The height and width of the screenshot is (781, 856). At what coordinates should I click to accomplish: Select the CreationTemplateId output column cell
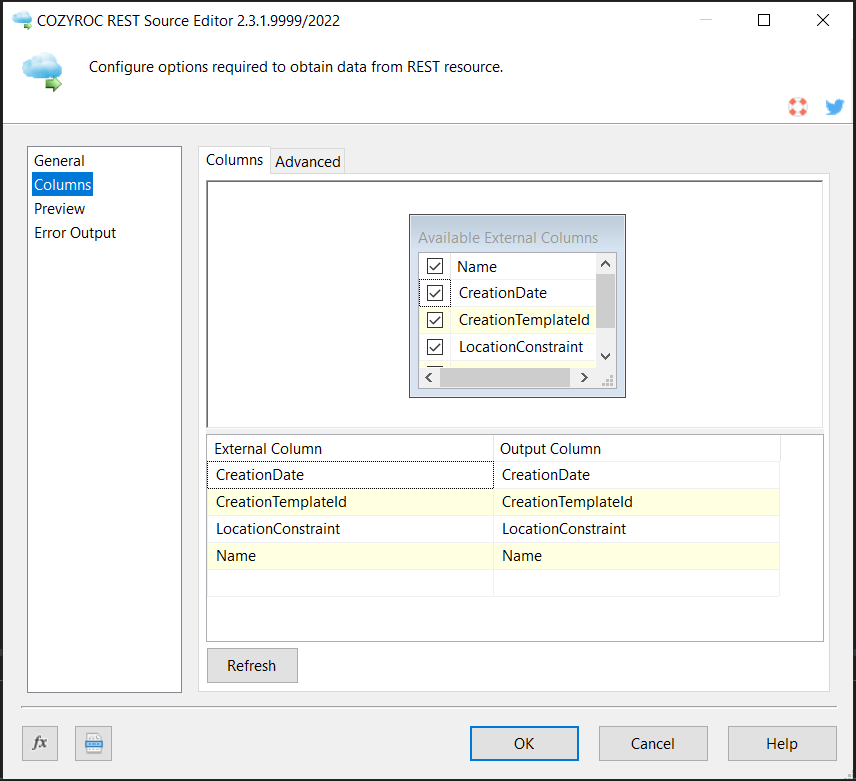636,502
